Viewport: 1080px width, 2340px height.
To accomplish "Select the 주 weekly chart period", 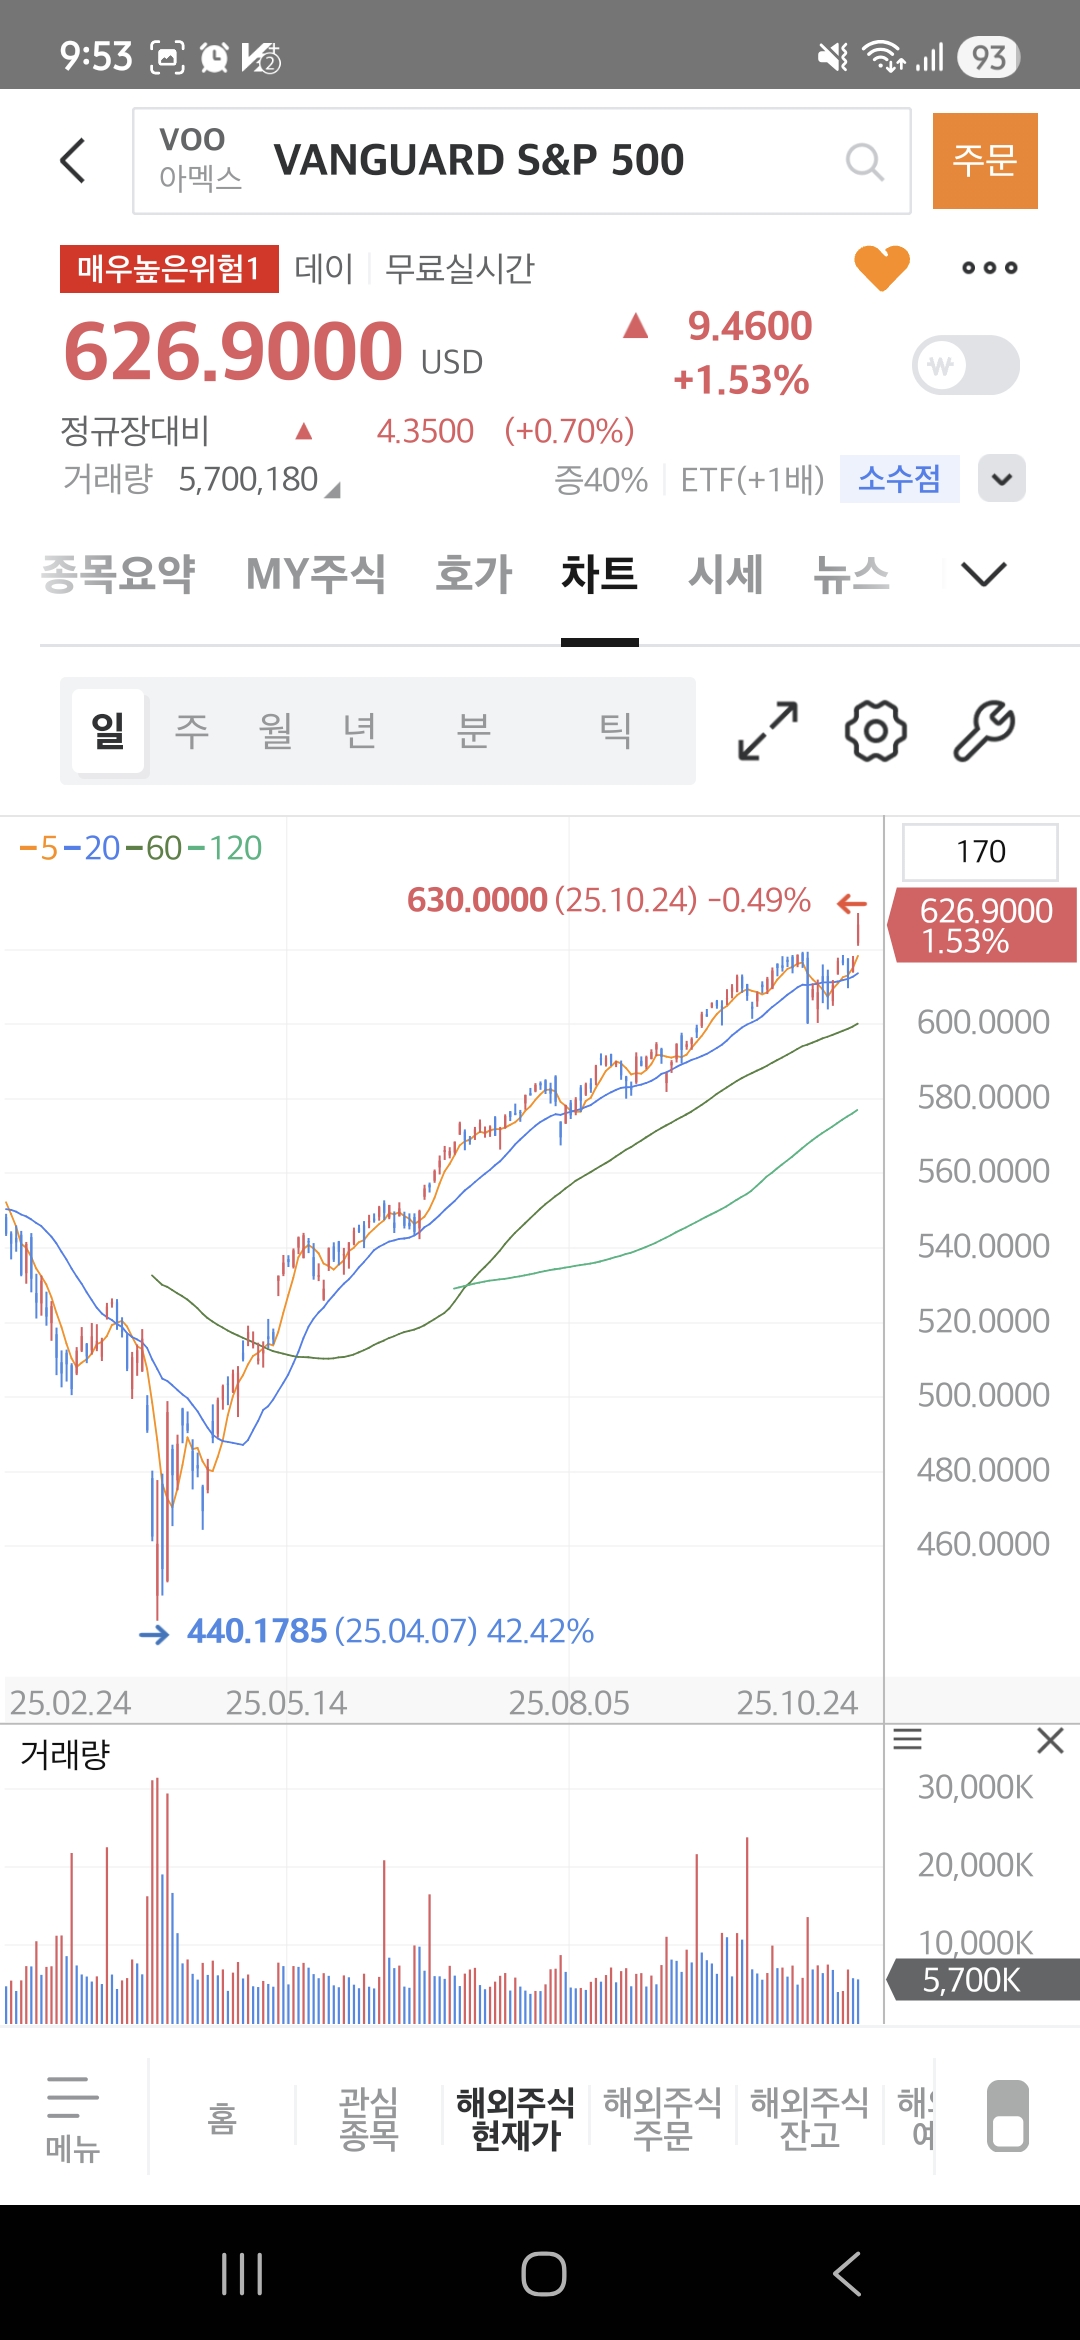I will coord(191,730).
